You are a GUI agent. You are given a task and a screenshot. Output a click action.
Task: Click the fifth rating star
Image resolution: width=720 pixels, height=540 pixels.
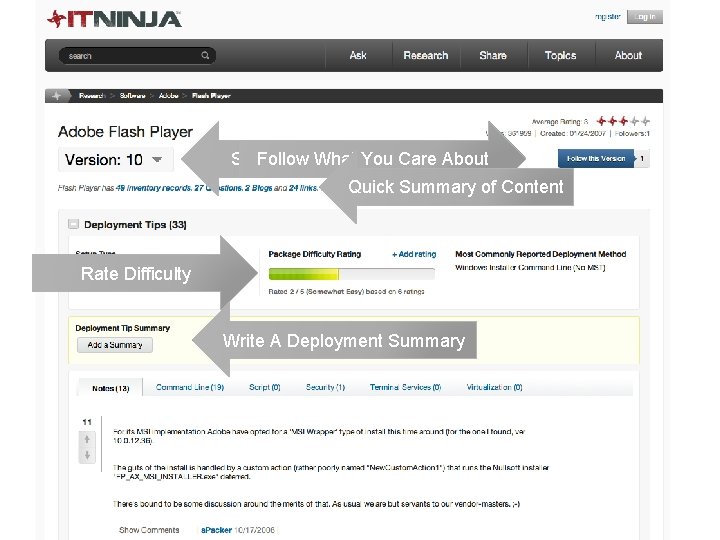pos(646,121)
